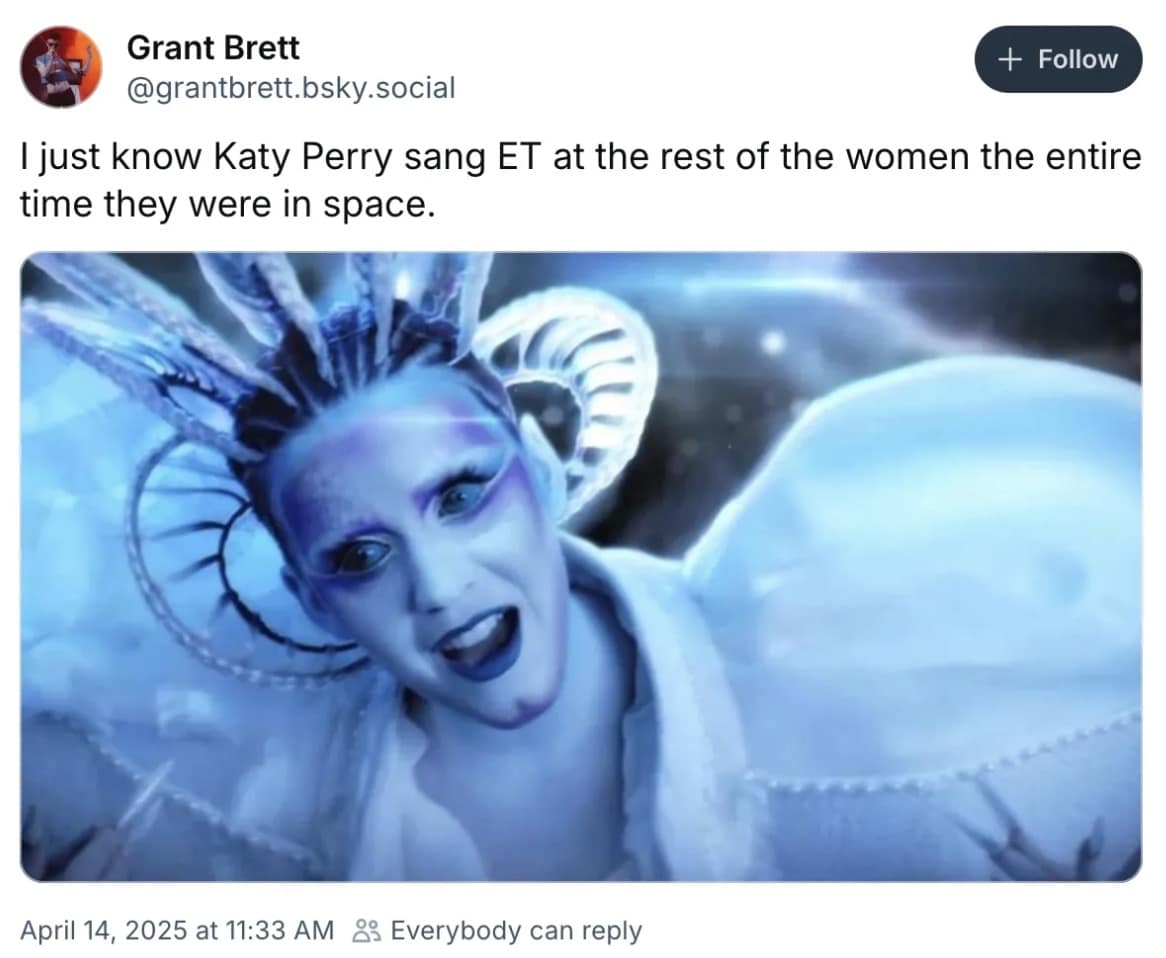Click the display name 'Grant Brett'
The image size is (1166, 958).
click(x=212, y=47)
